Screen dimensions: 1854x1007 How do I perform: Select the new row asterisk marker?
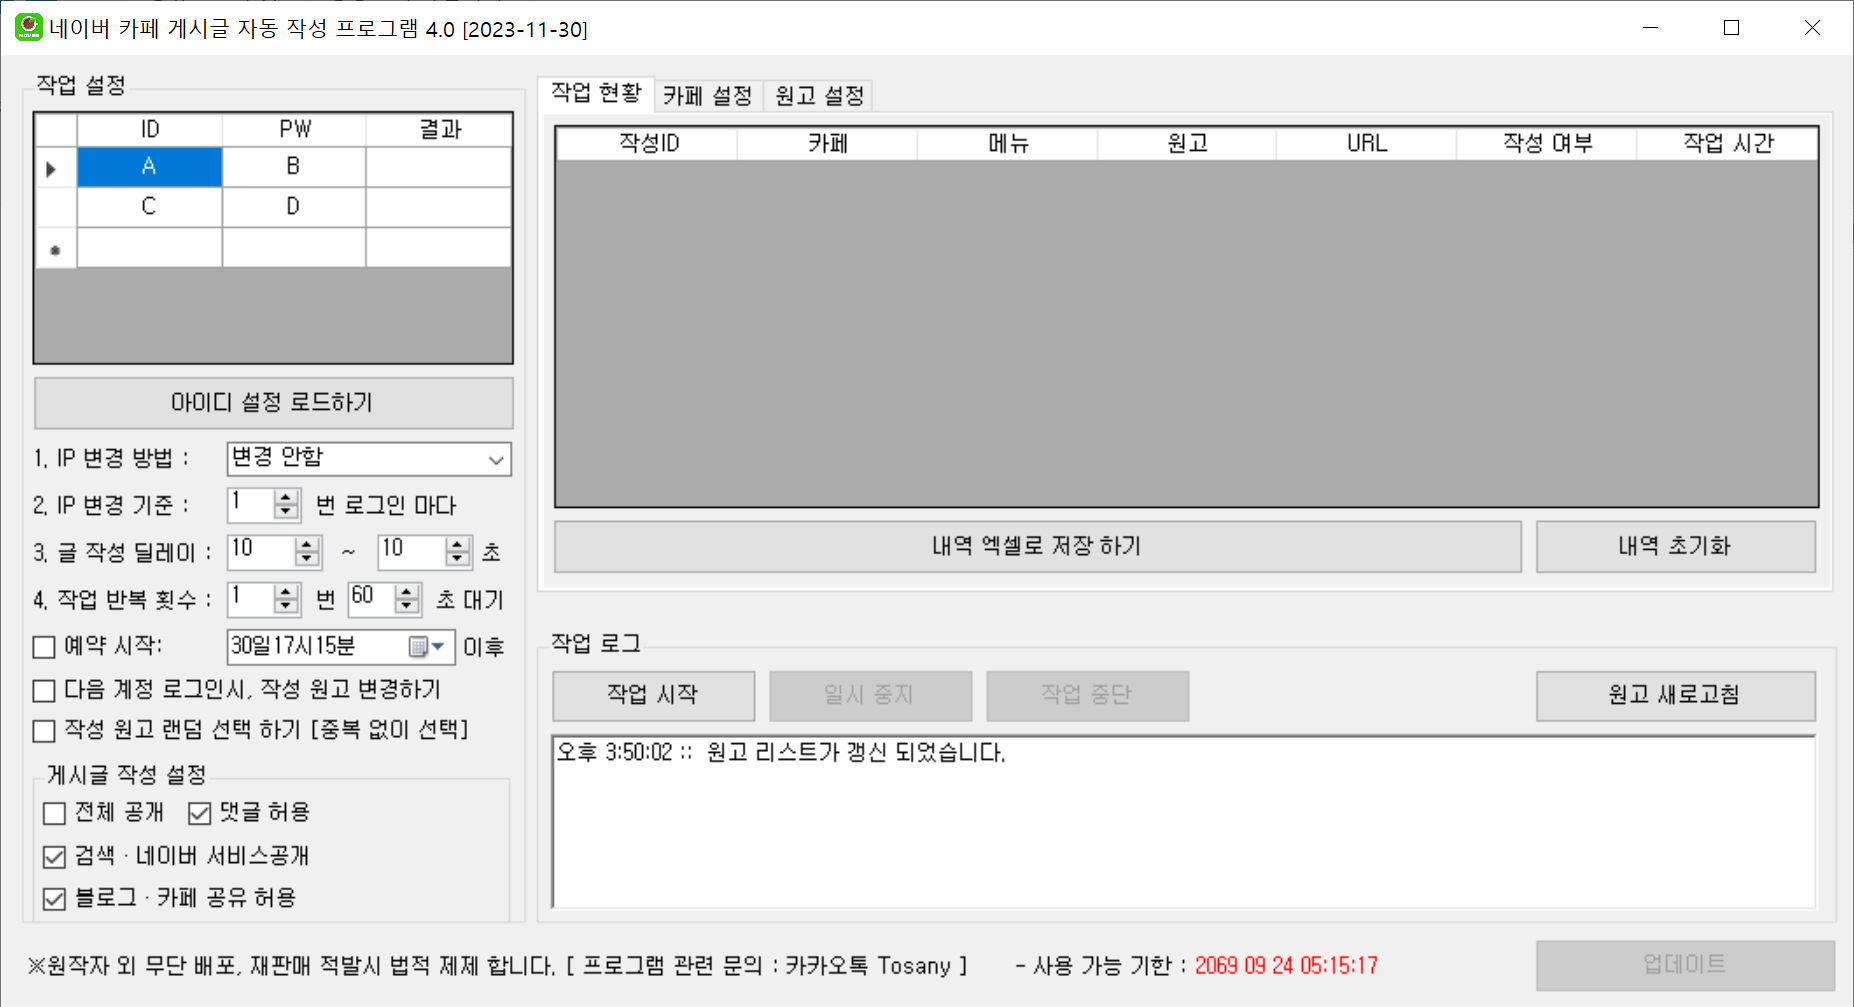(55, 249)
